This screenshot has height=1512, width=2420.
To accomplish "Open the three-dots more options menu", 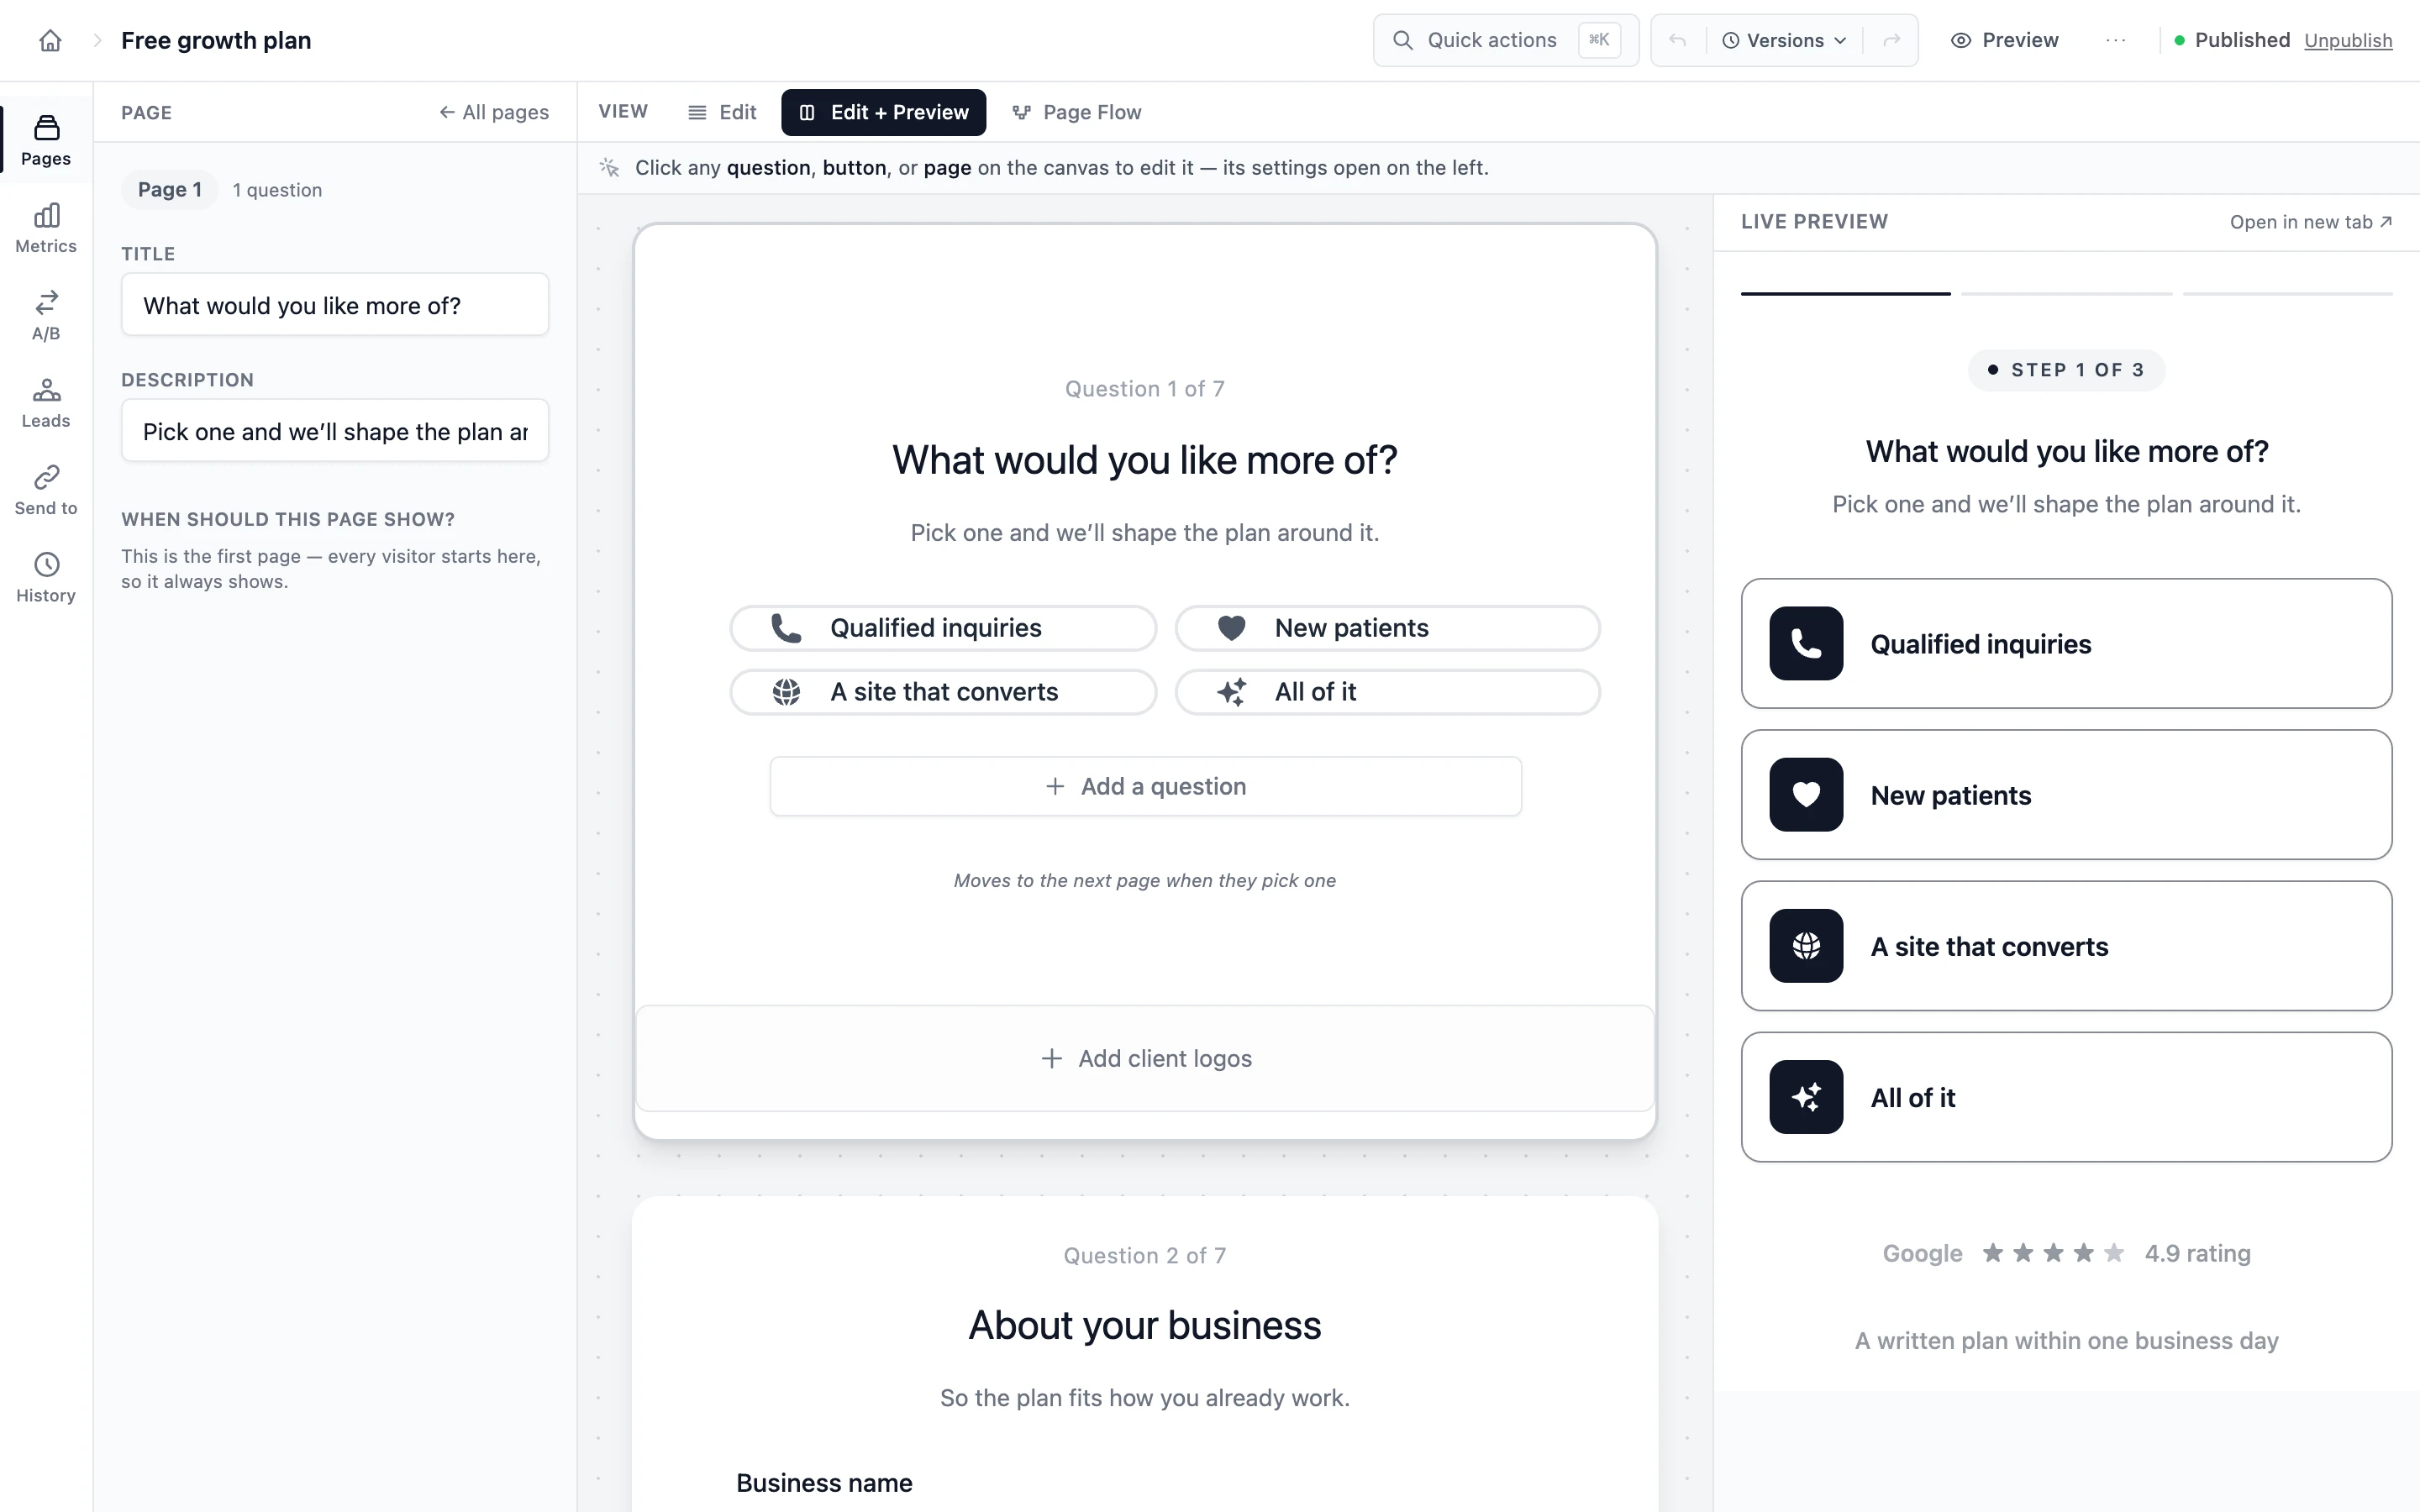I will point(2115,41).
